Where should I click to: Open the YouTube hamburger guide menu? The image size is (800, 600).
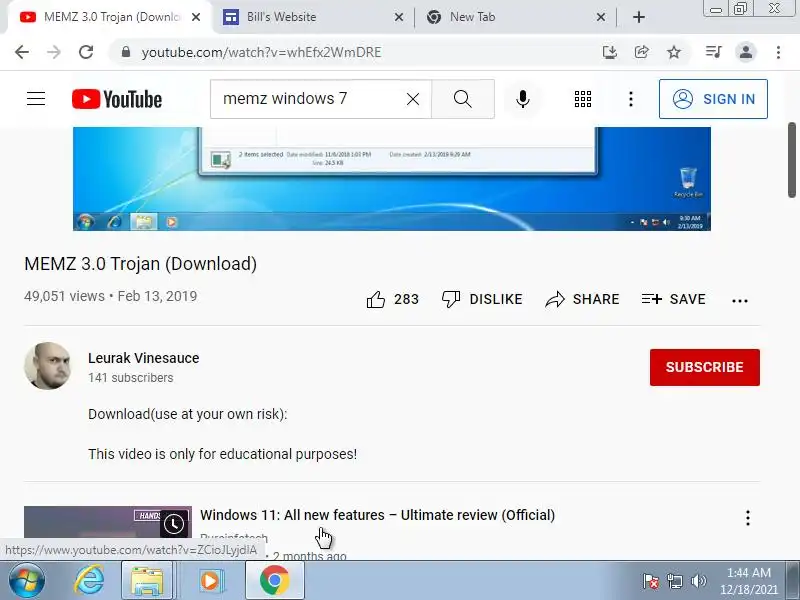(x=36, y=98)
